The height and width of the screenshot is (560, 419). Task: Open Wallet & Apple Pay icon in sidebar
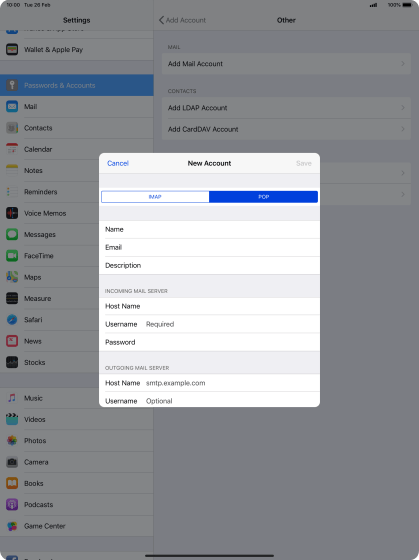(12, 50)
